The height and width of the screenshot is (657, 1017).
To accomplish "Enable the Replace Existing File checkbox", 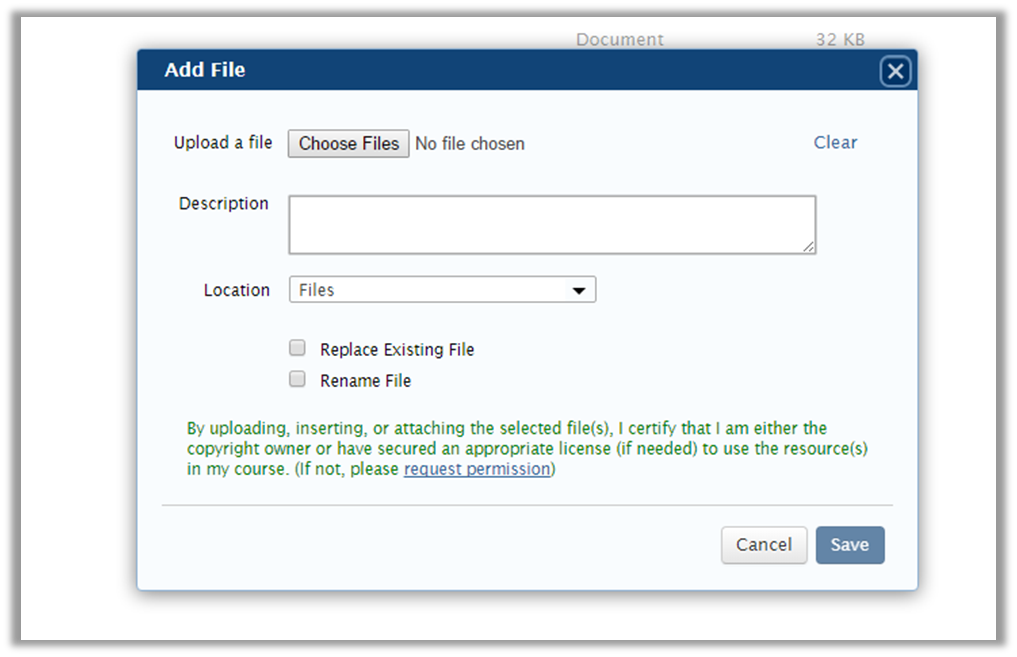I will point(297,348).
